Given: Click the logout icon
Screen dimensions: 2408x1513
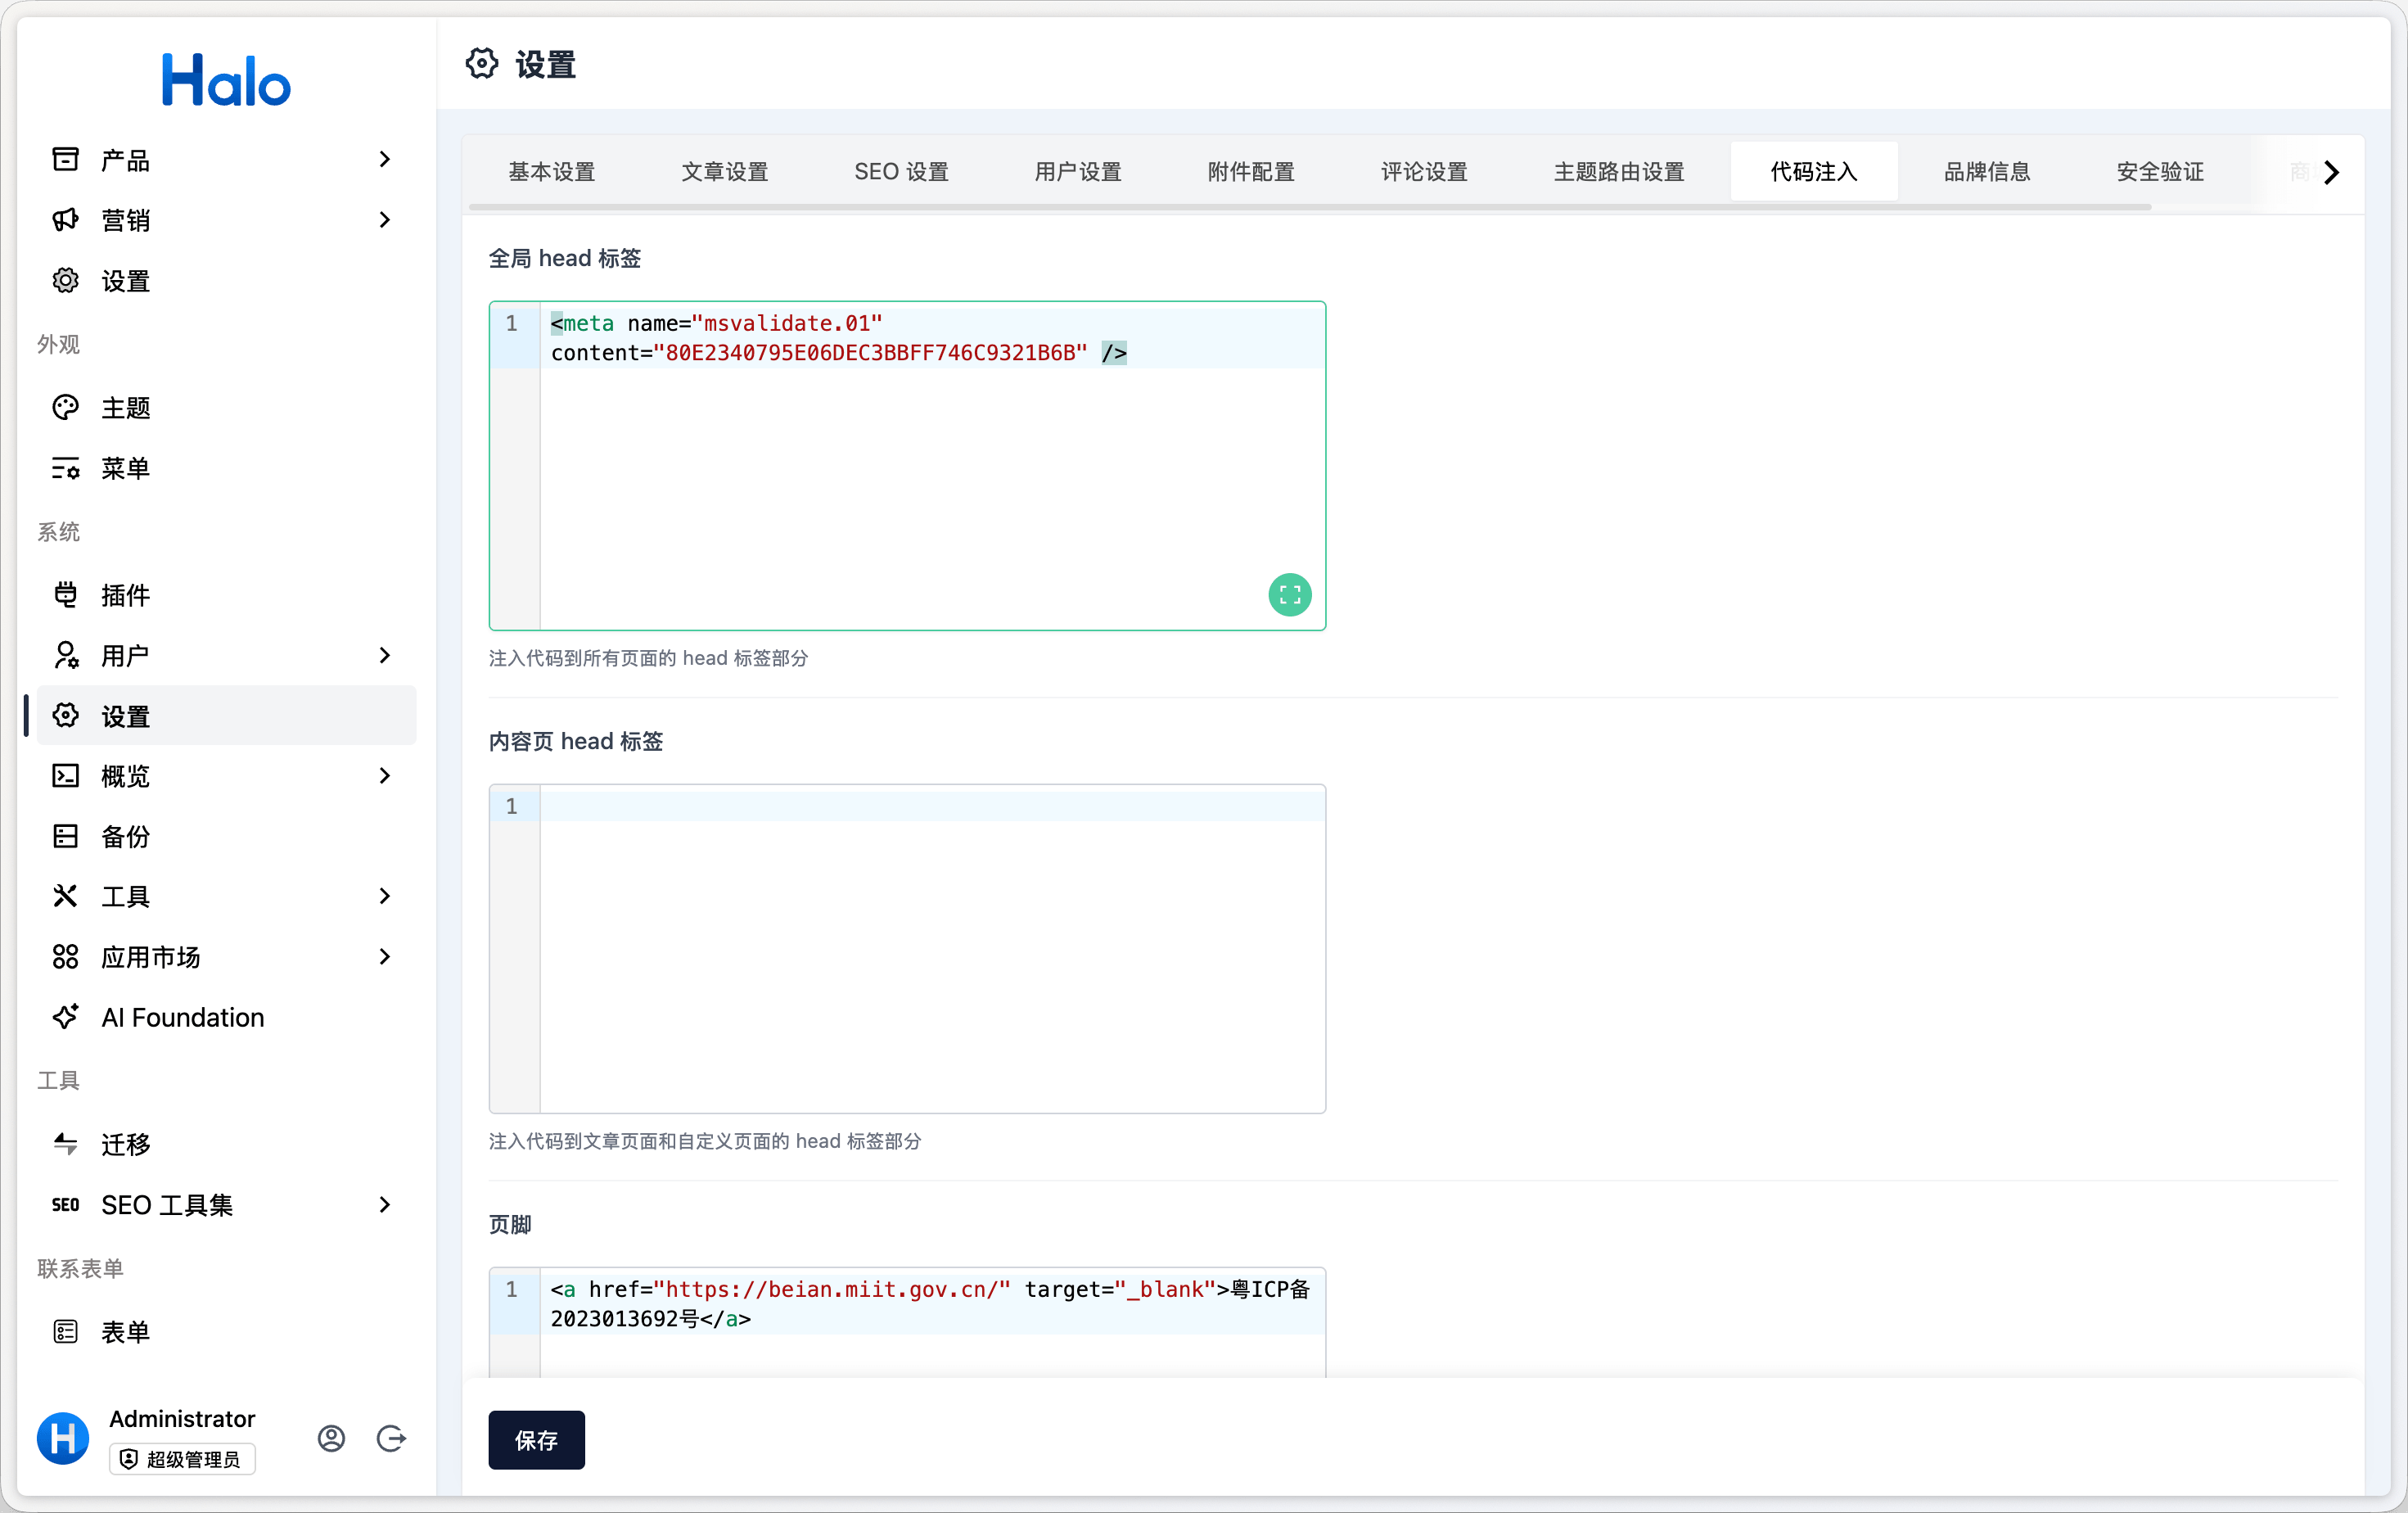Looking at the screenshot, I should [x=391, y=1438].
